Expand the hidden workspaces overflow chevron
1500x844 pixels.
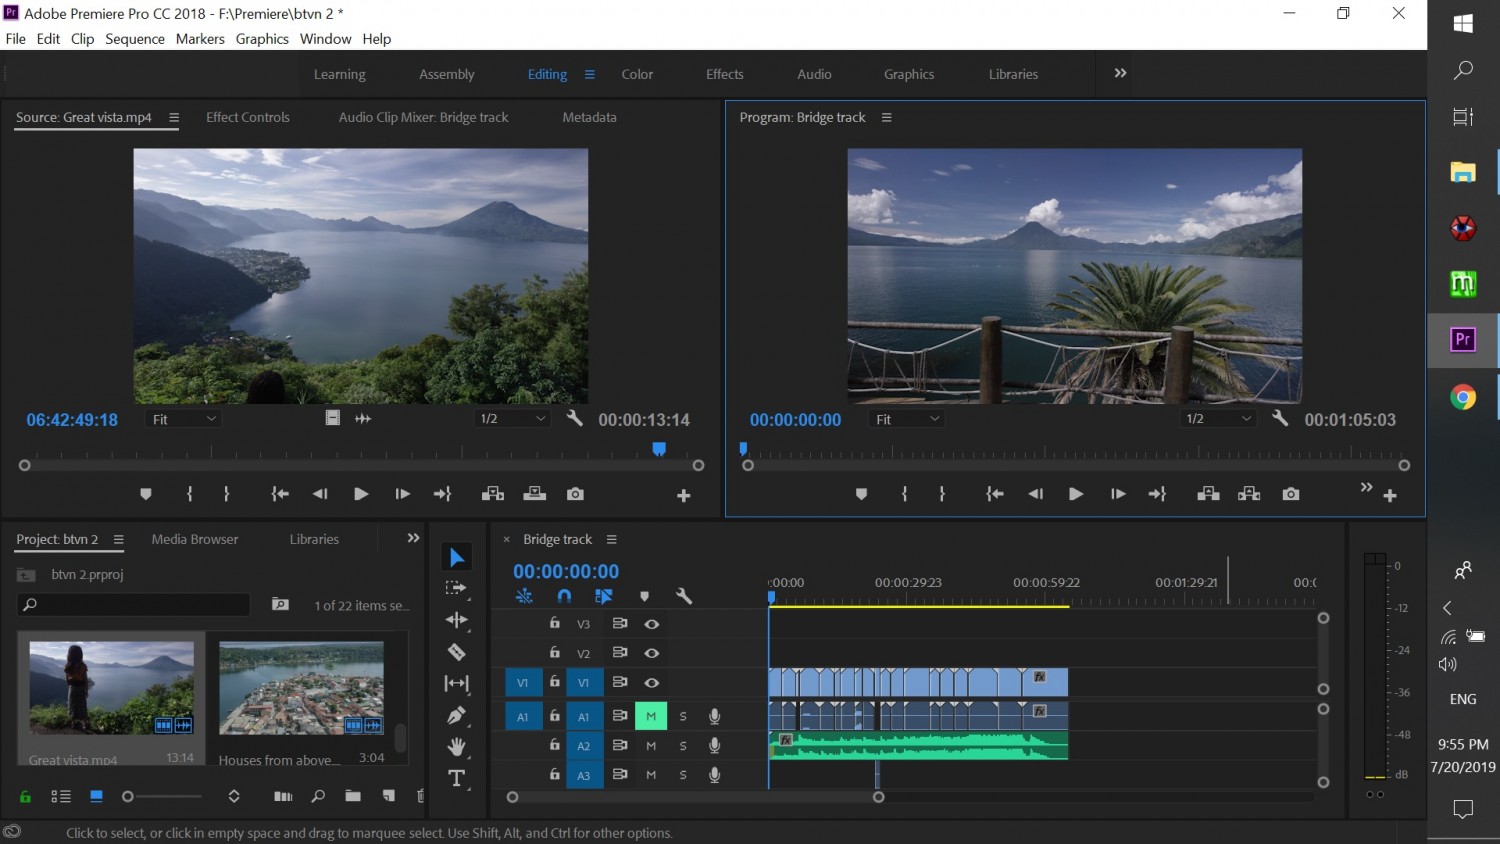coord(1120,73)
